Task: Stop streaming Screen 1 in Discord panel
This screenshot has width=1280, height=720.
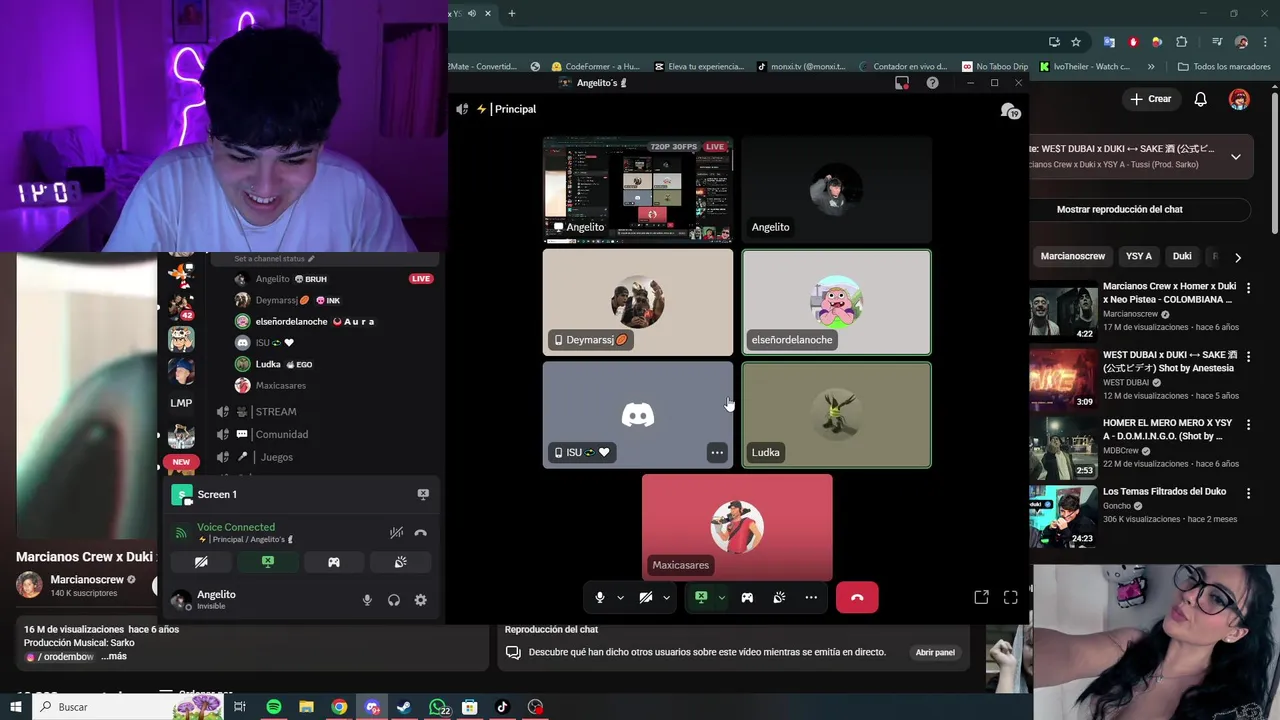Action: tap(423, 494)
